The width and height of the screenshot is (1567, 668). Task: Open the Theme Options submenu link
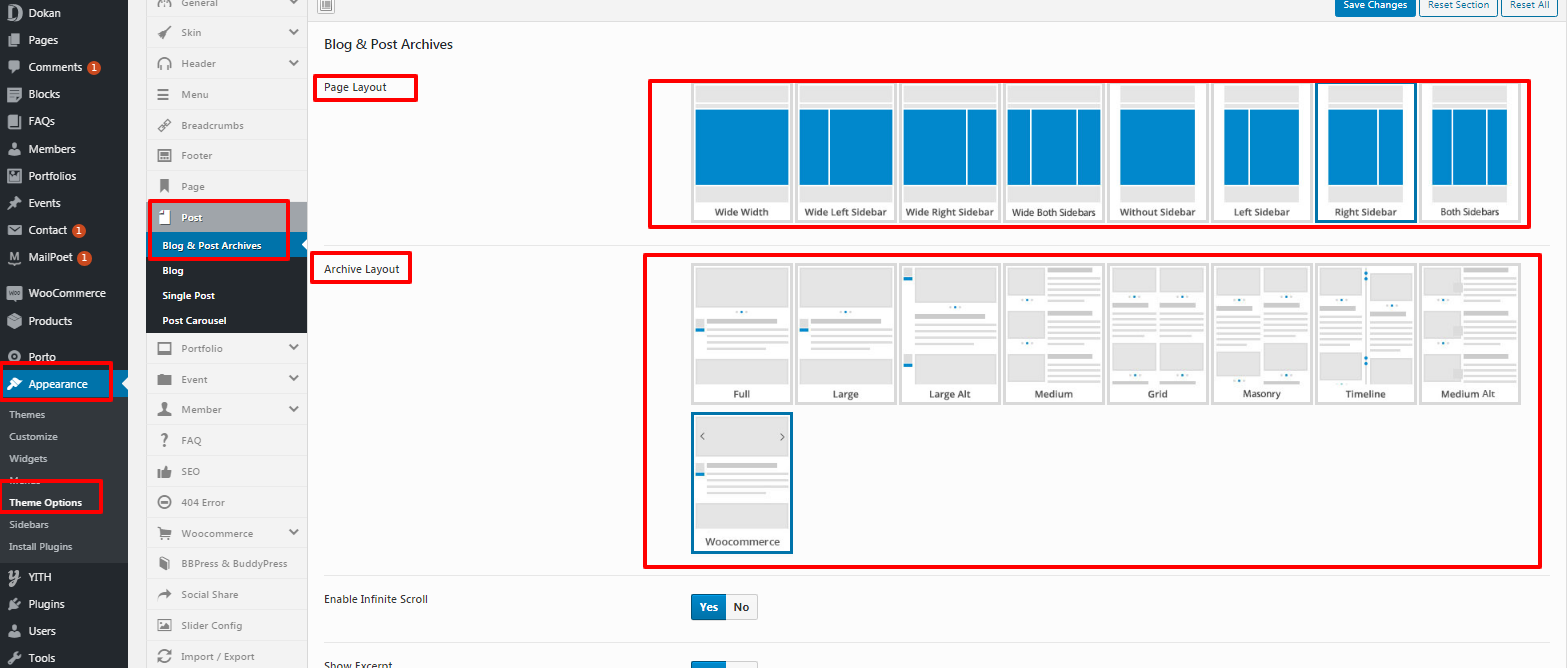tap(45, 502)
